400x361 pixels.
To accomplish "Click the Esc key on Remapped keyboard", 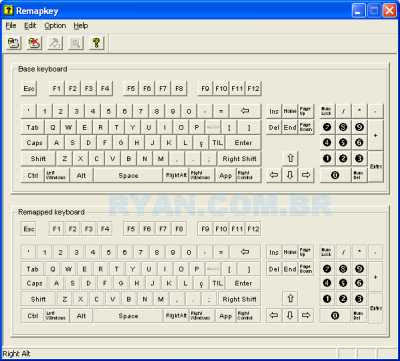I will click(29, 229).
